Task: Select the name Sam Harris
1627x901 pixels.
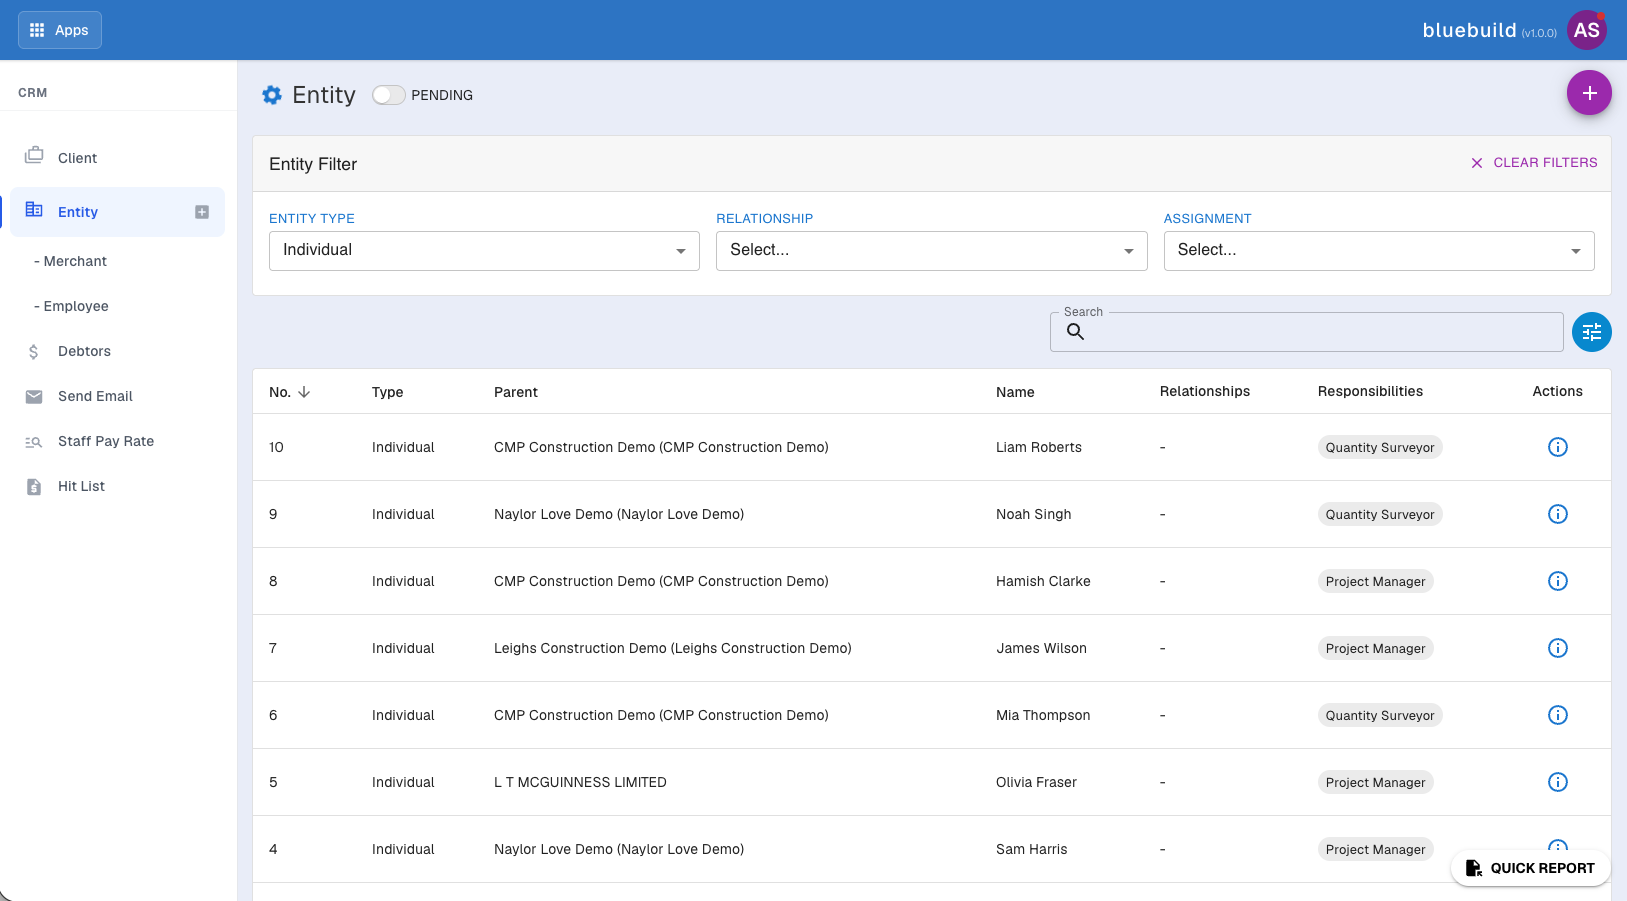Action: [1032, 849]
